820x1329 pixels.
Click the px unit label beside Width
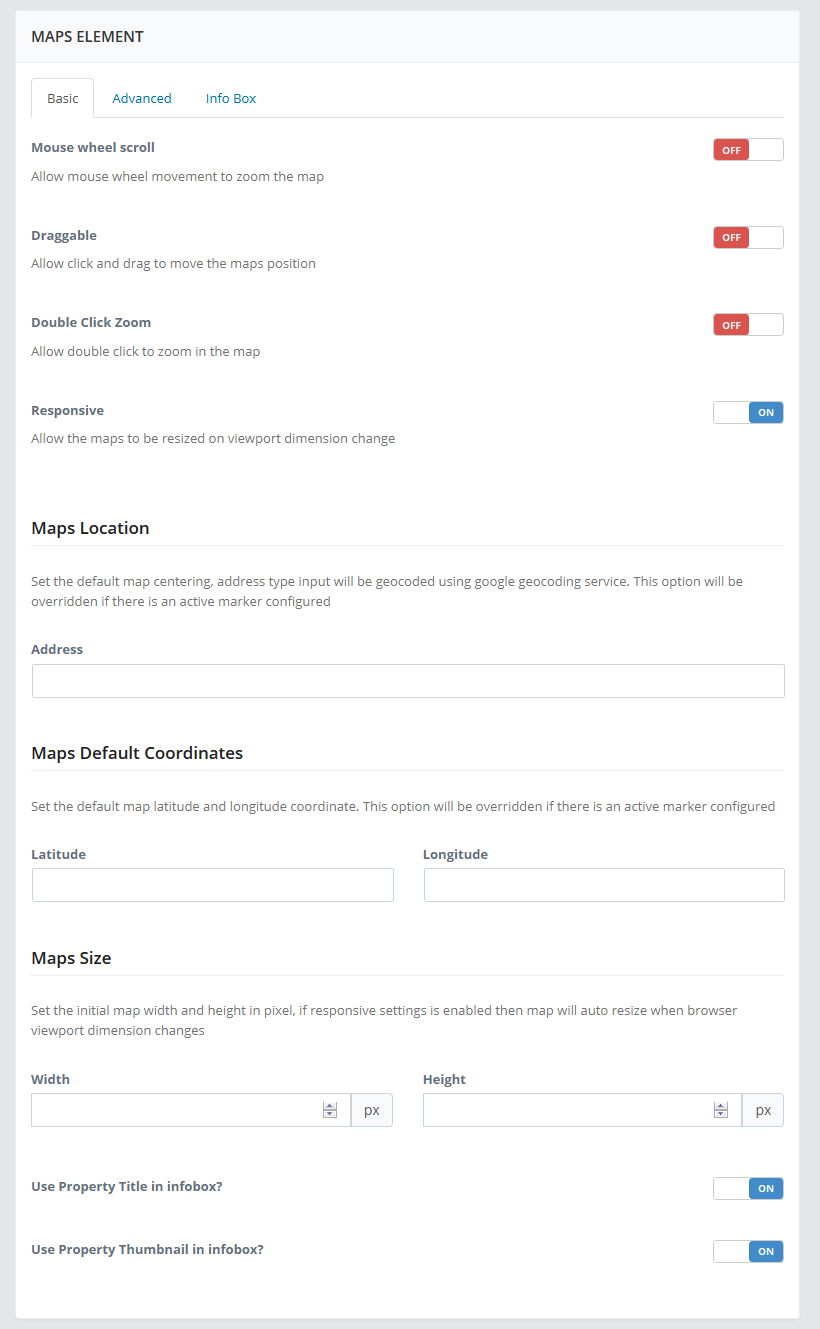coord(372,1110)
